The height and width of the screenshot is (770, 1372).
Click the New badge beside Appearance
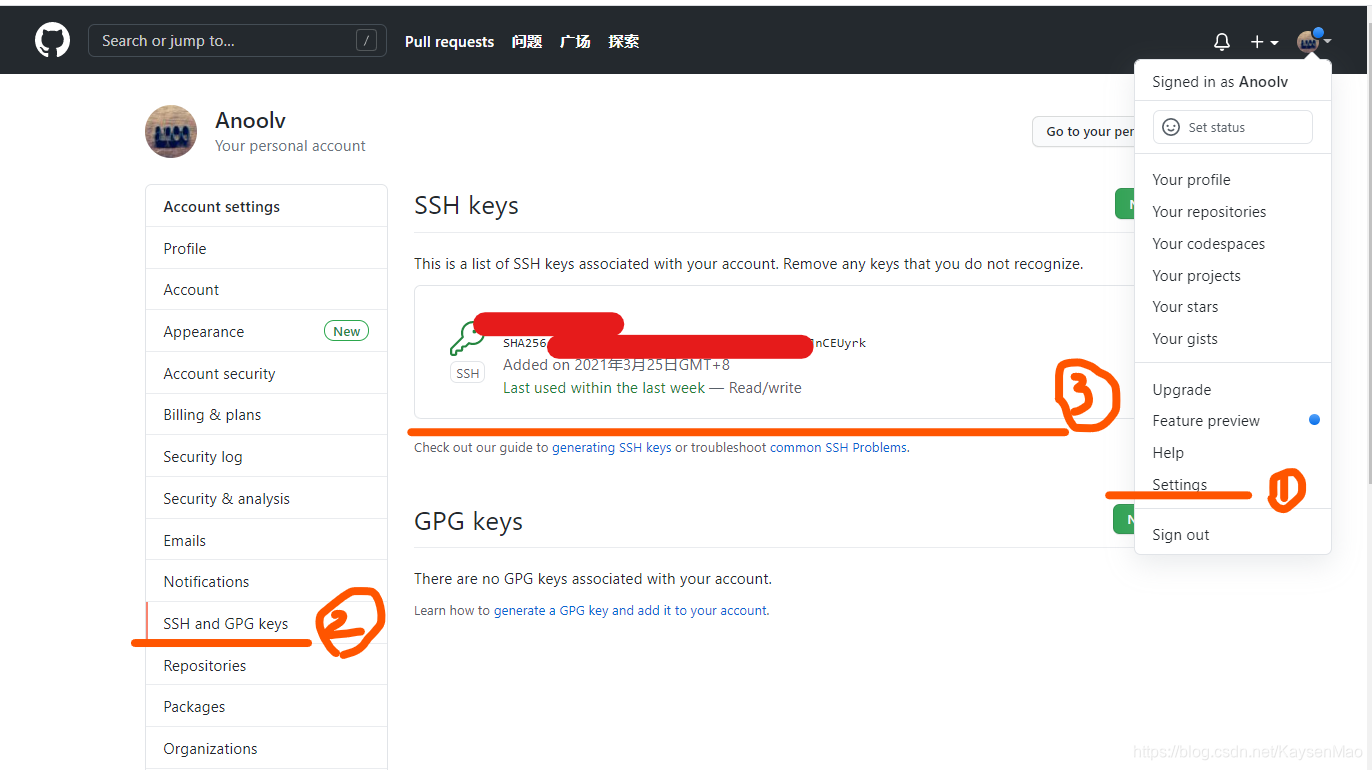coord(346,331)
